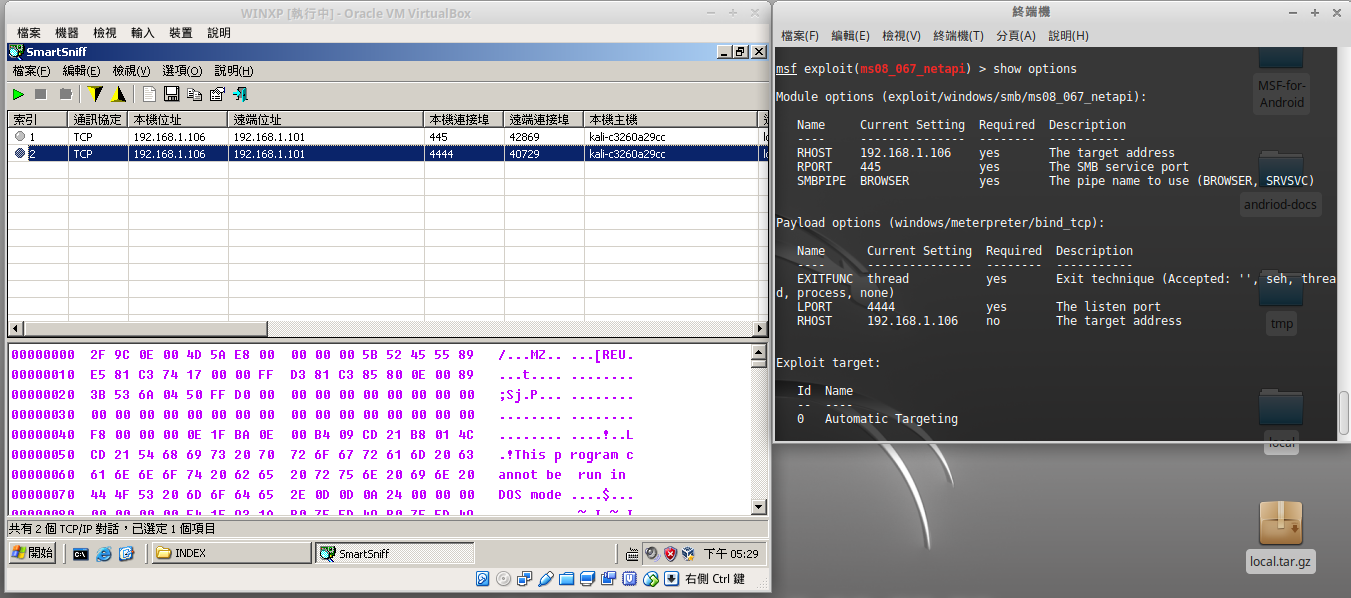Launch Command Prompt from XP quick launch

81,553
